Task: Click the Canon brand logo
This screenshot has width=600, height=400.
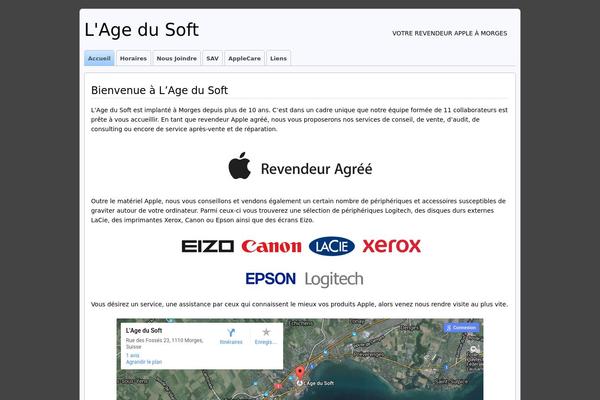Action: 271,246
